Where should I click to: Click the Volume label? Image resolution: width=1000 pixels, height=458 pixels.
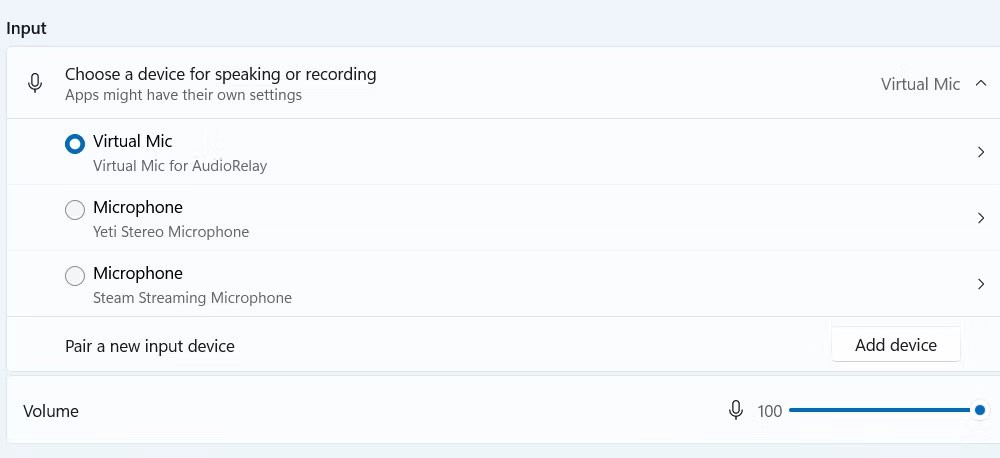click(x=51, y=411)
